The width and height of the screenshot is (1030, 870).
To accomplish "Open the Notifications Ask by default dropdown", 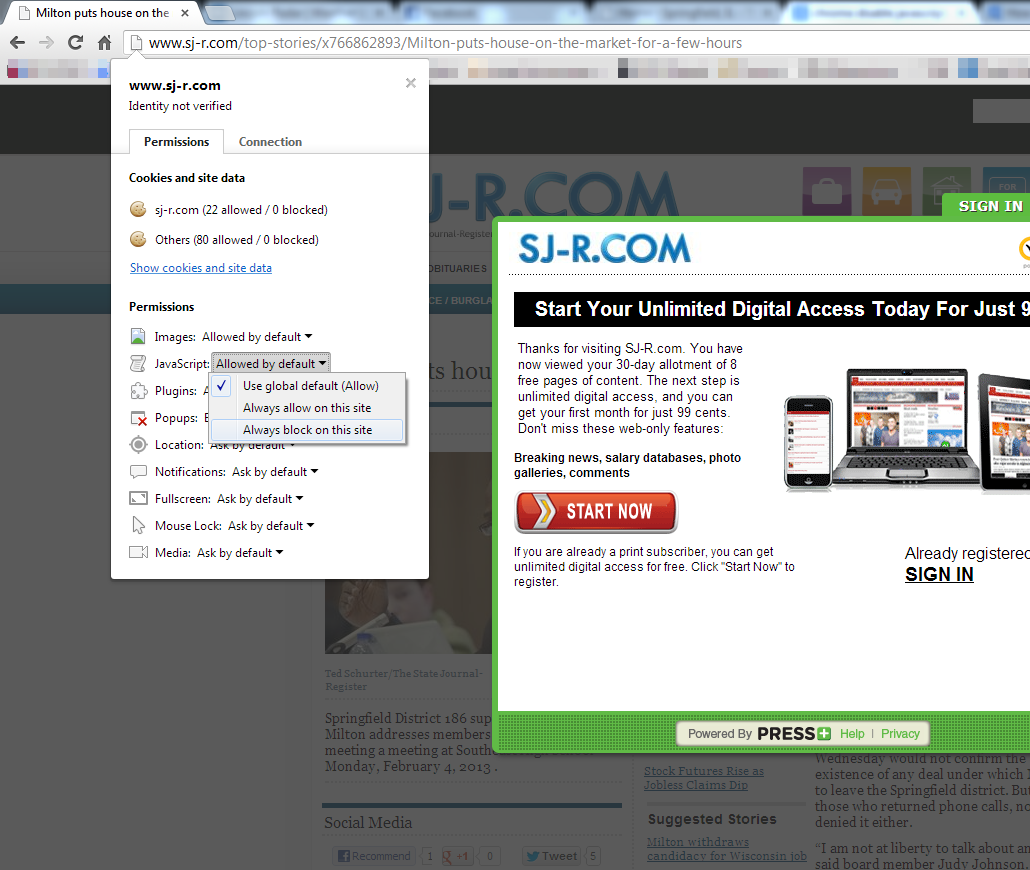I will 275,472.
